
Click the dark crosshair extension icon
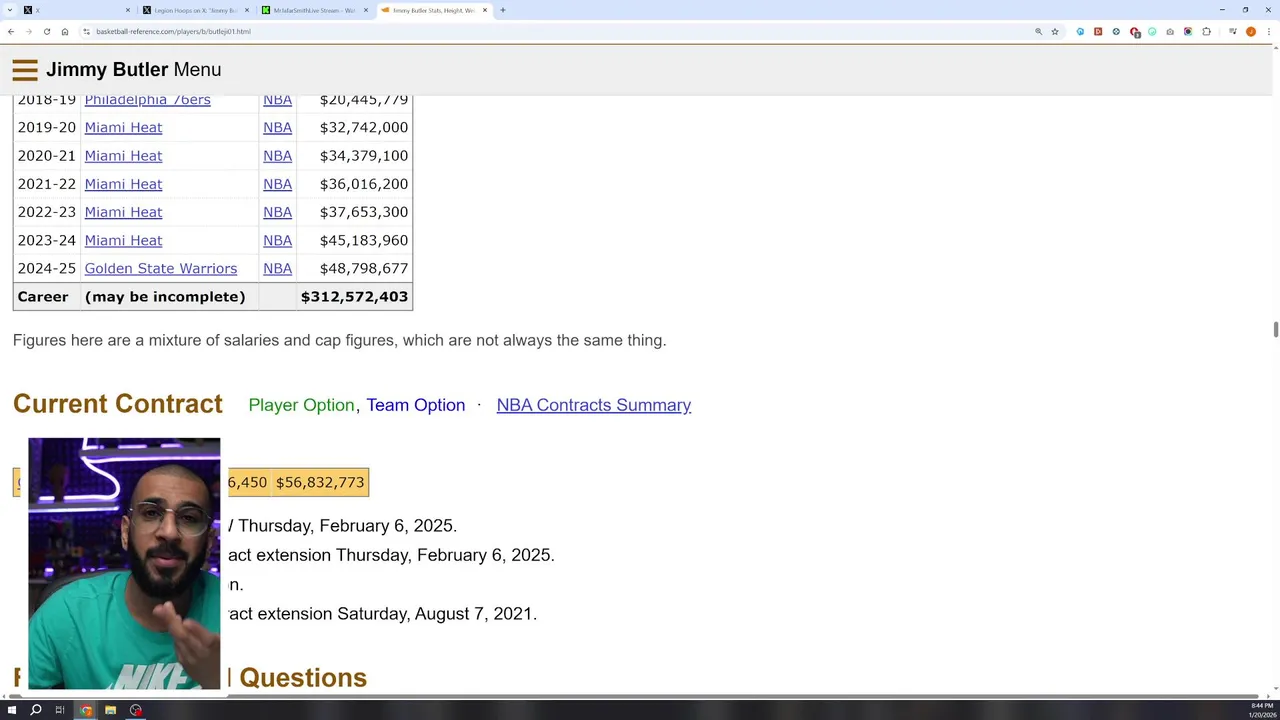[1116, 32]
